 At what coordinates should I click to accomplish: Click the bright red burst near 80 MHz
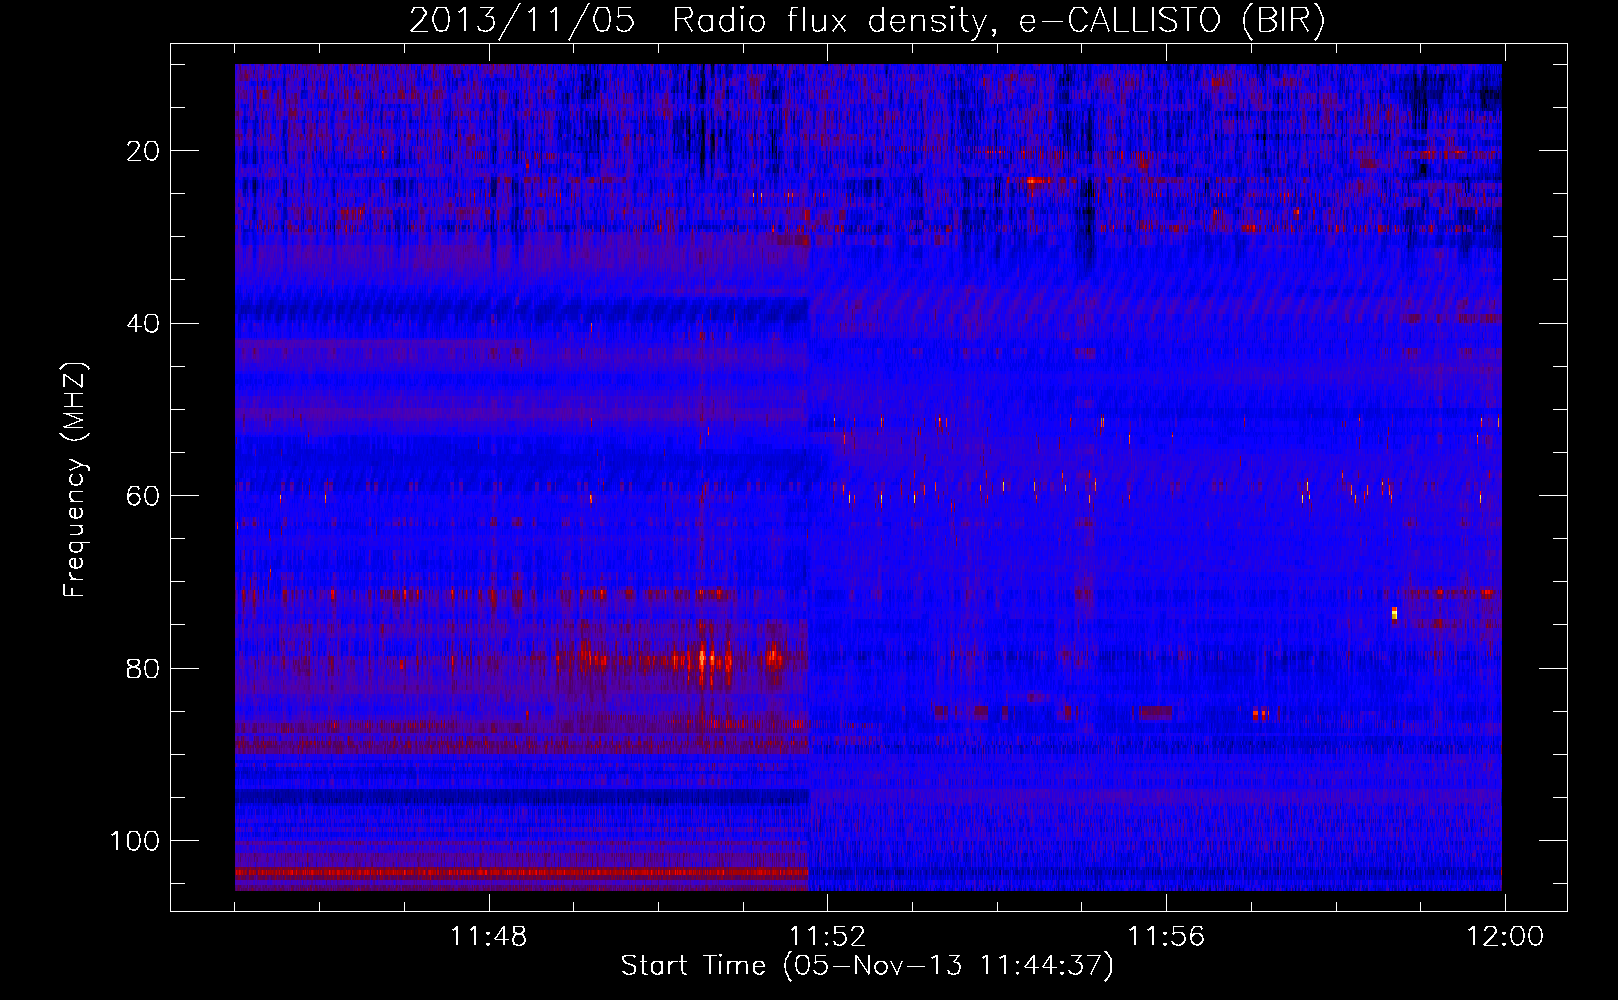point(705,660)
